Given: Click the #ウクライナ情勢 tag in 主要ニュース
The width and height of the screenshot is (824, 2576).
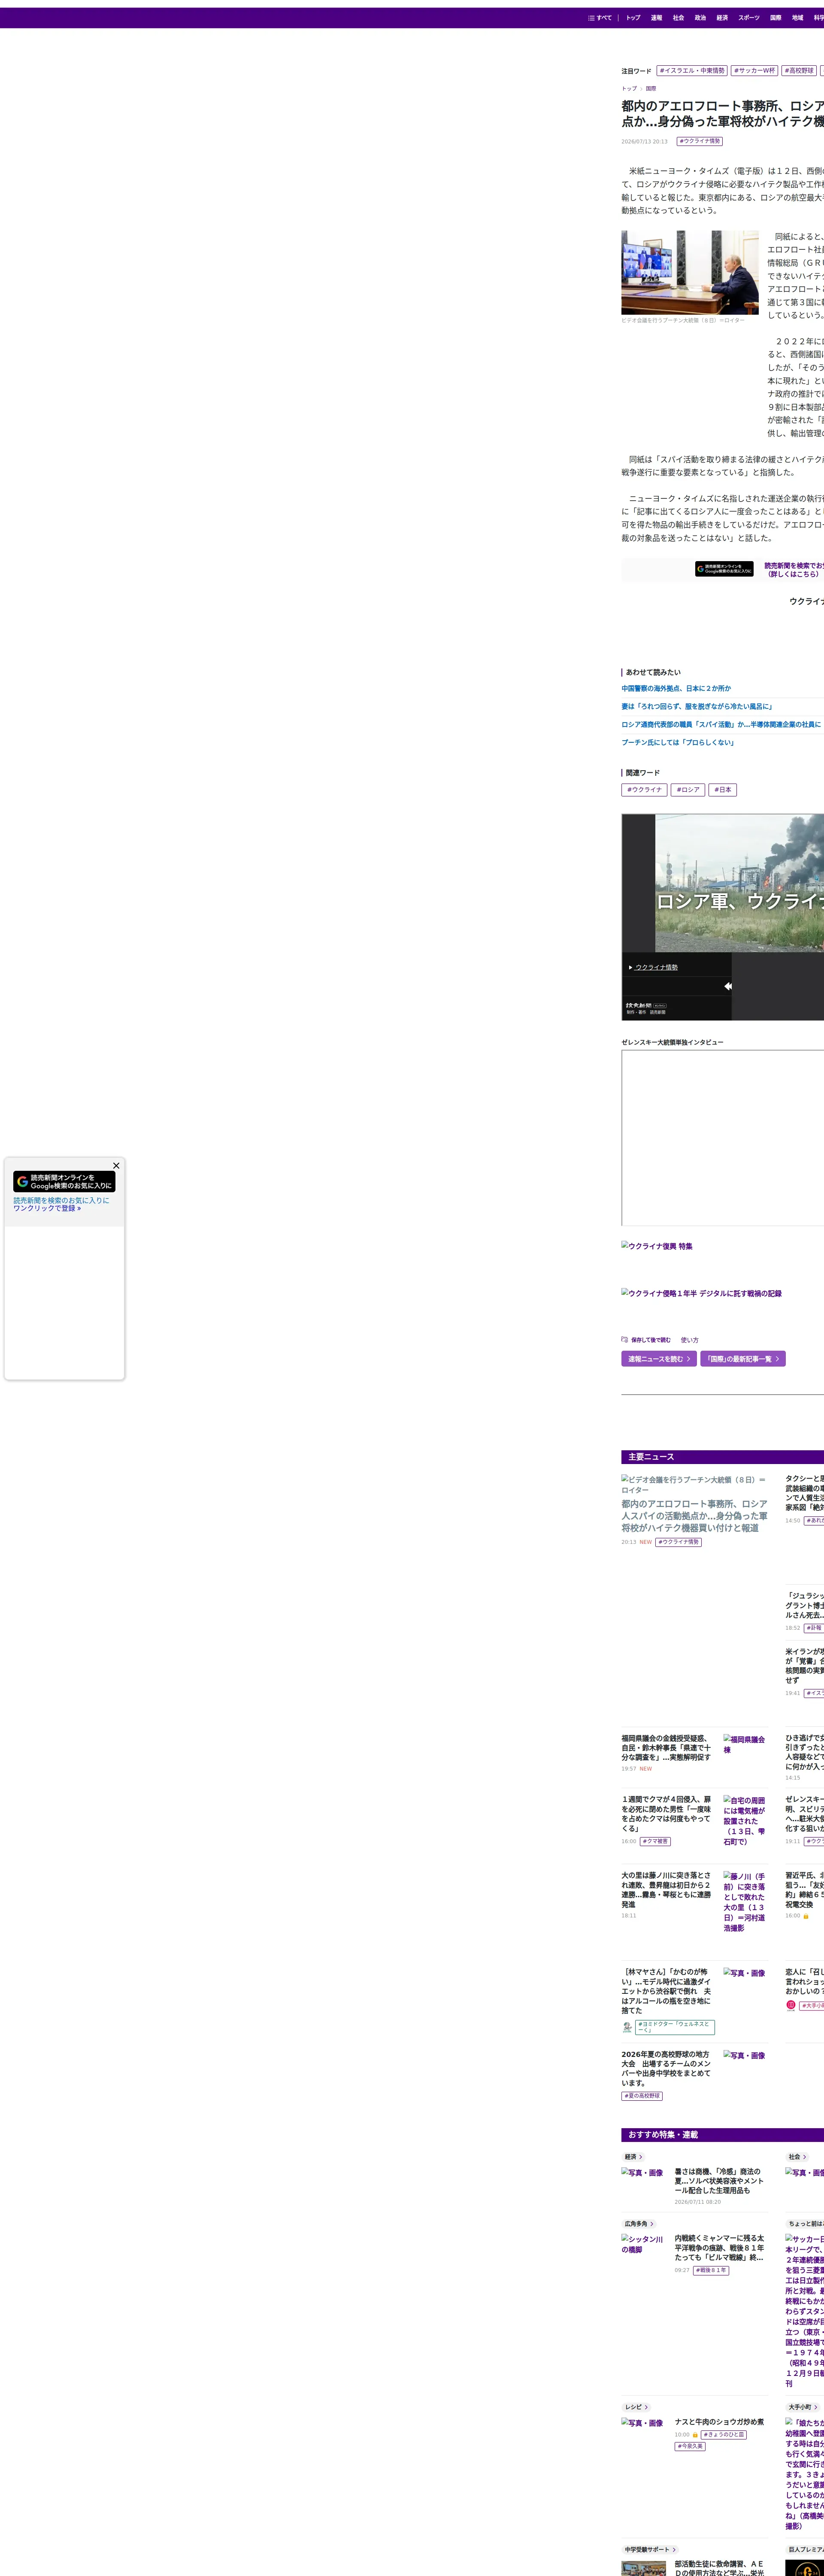Looking at the screenshot, I should pyautogui.click(x=678, y=1542).
